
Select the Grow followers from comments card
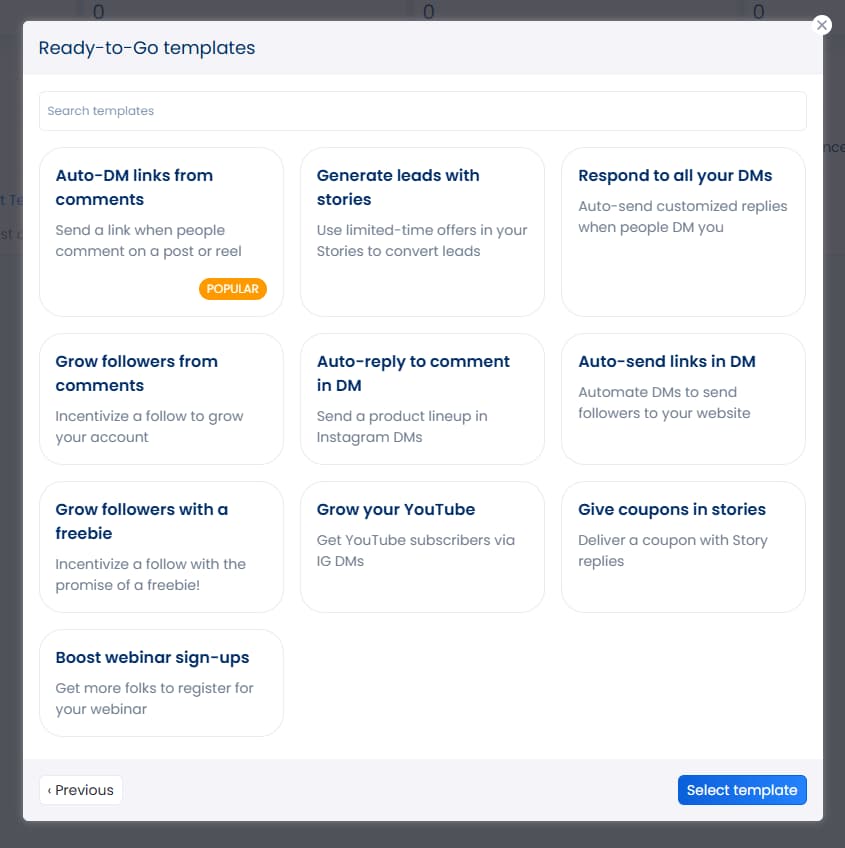click(x=161, y=398)
